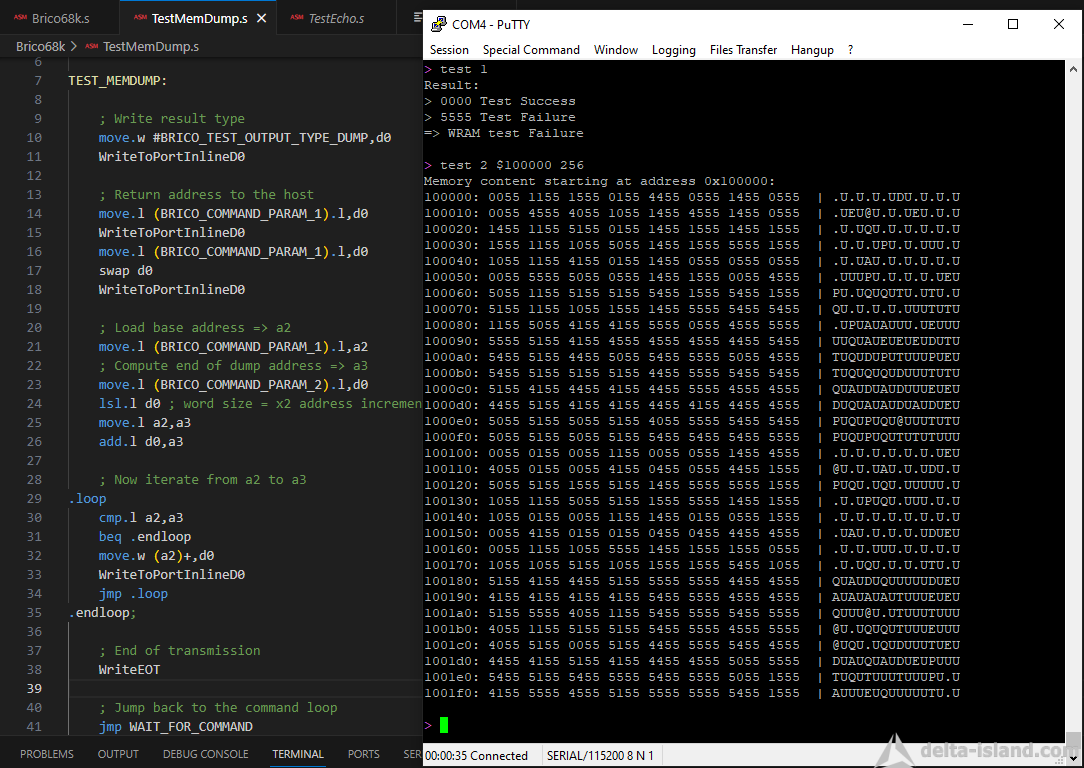1084x768 pixels.
Task: Minimize the PuTTY window
Action: click(967, 24)
